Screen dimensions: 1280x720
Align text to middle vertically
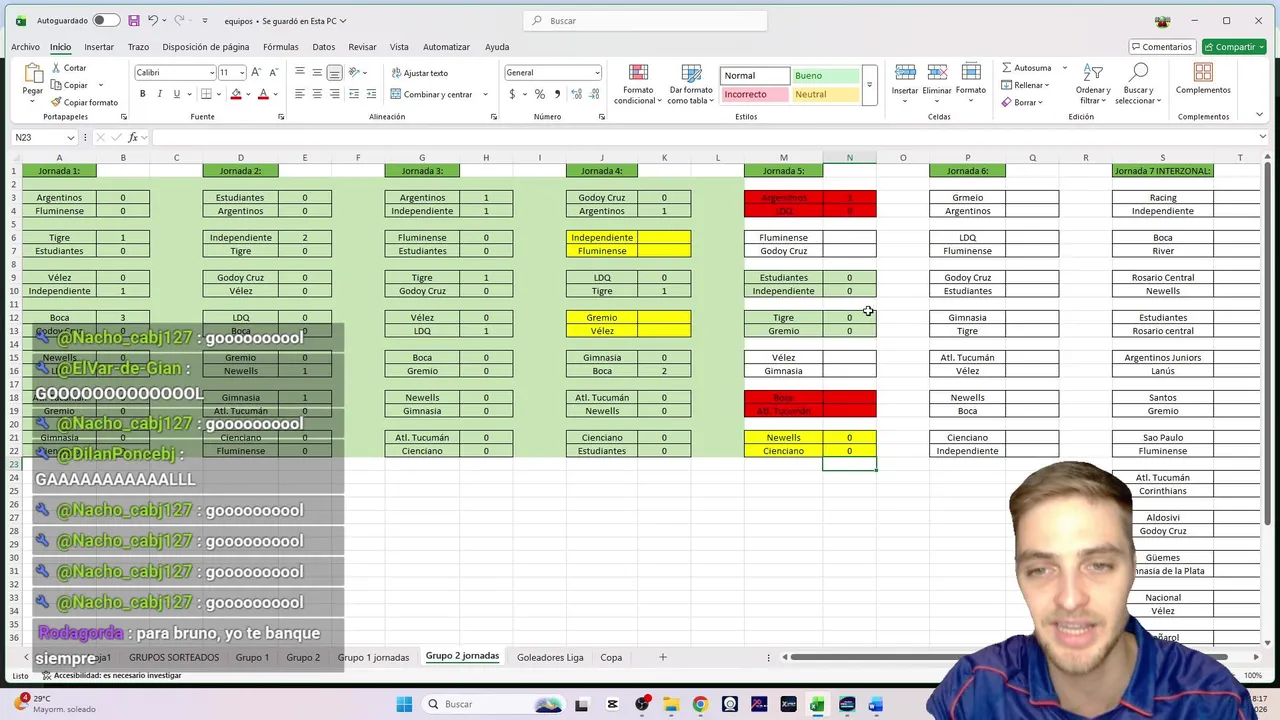pyautogui.click(x=317, y=72)
